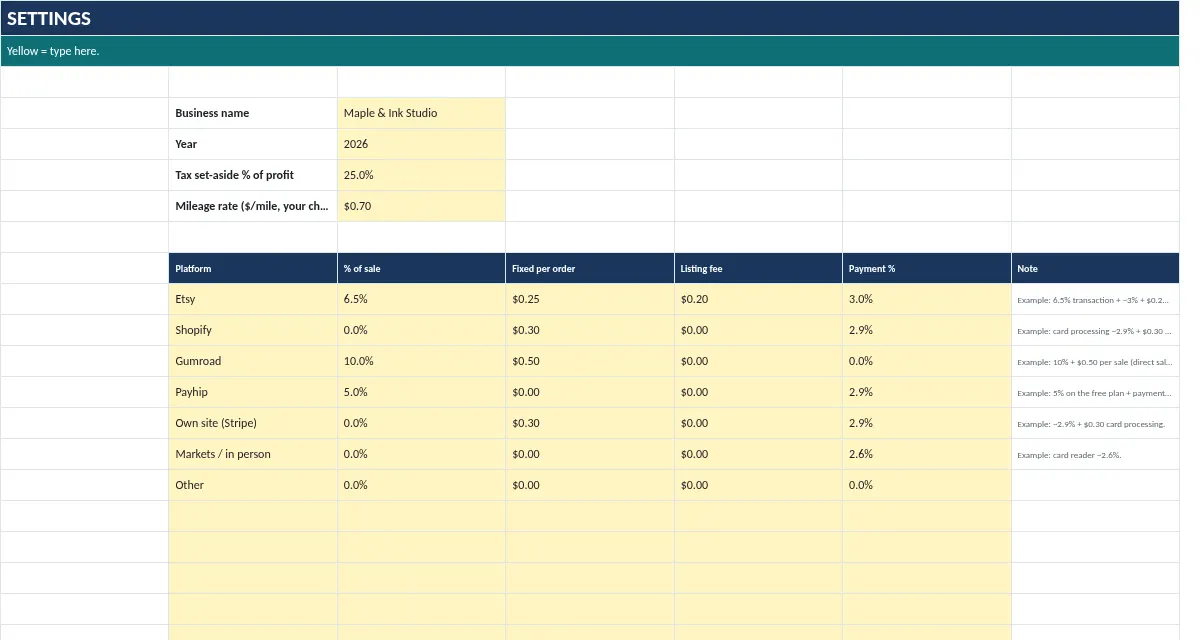
Task: Select Shopify's 2.9% payment cell
Action: click(x=927, y=330)
